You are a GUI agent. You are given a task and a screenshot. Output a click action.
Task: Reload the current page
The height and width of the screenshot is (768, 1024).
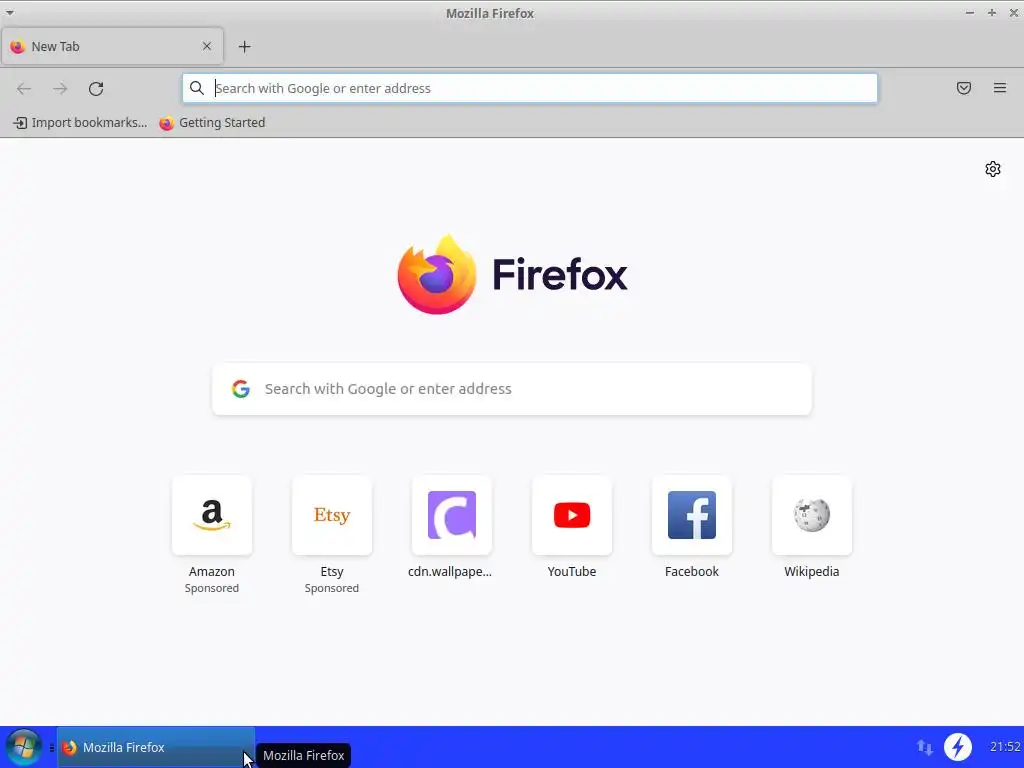point(96,89)
